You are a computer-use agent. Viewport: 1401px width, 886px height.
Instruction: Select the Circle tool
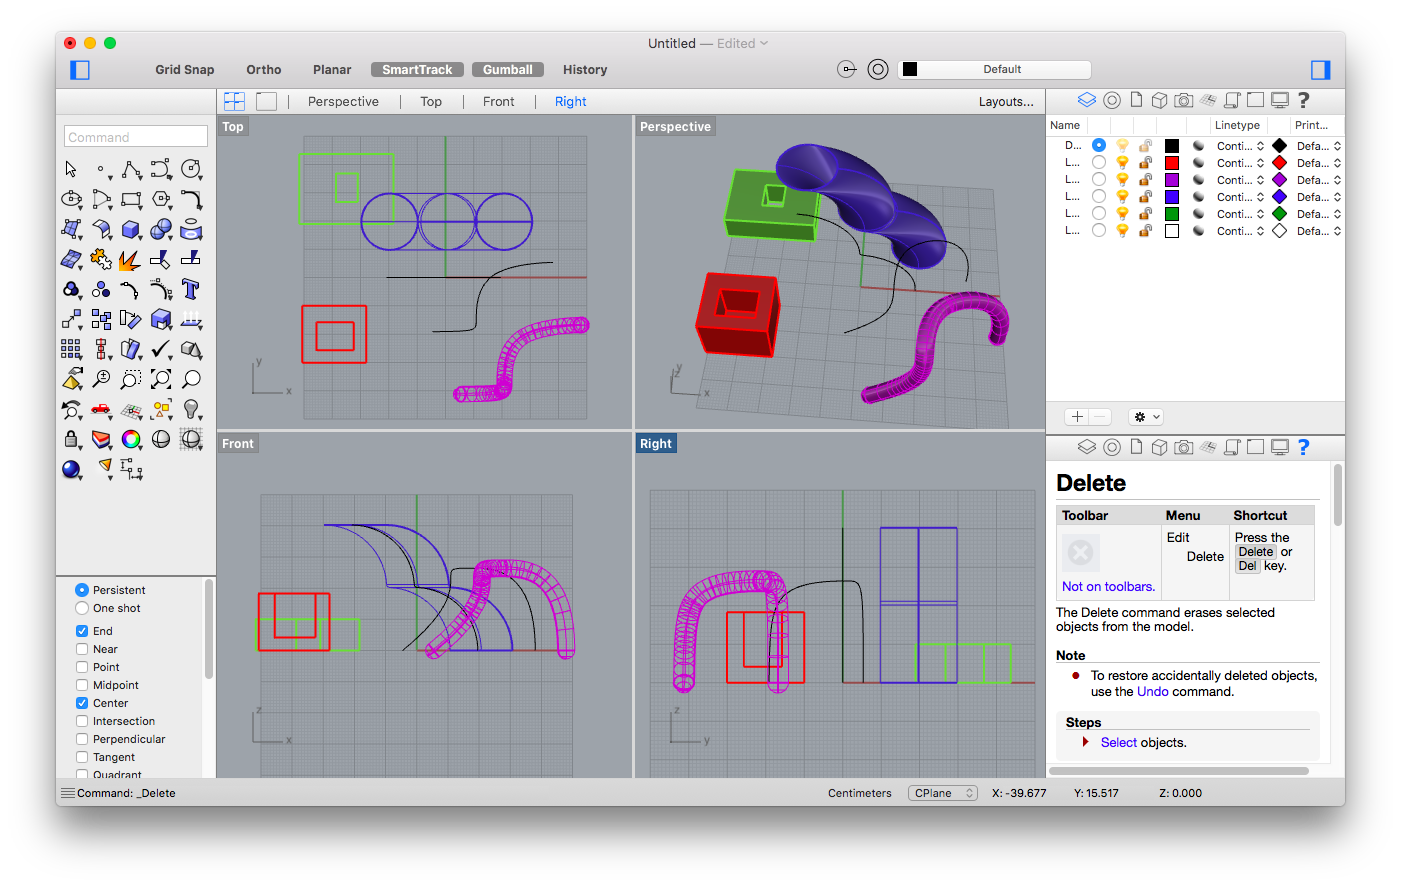click(x=191, y=169)
